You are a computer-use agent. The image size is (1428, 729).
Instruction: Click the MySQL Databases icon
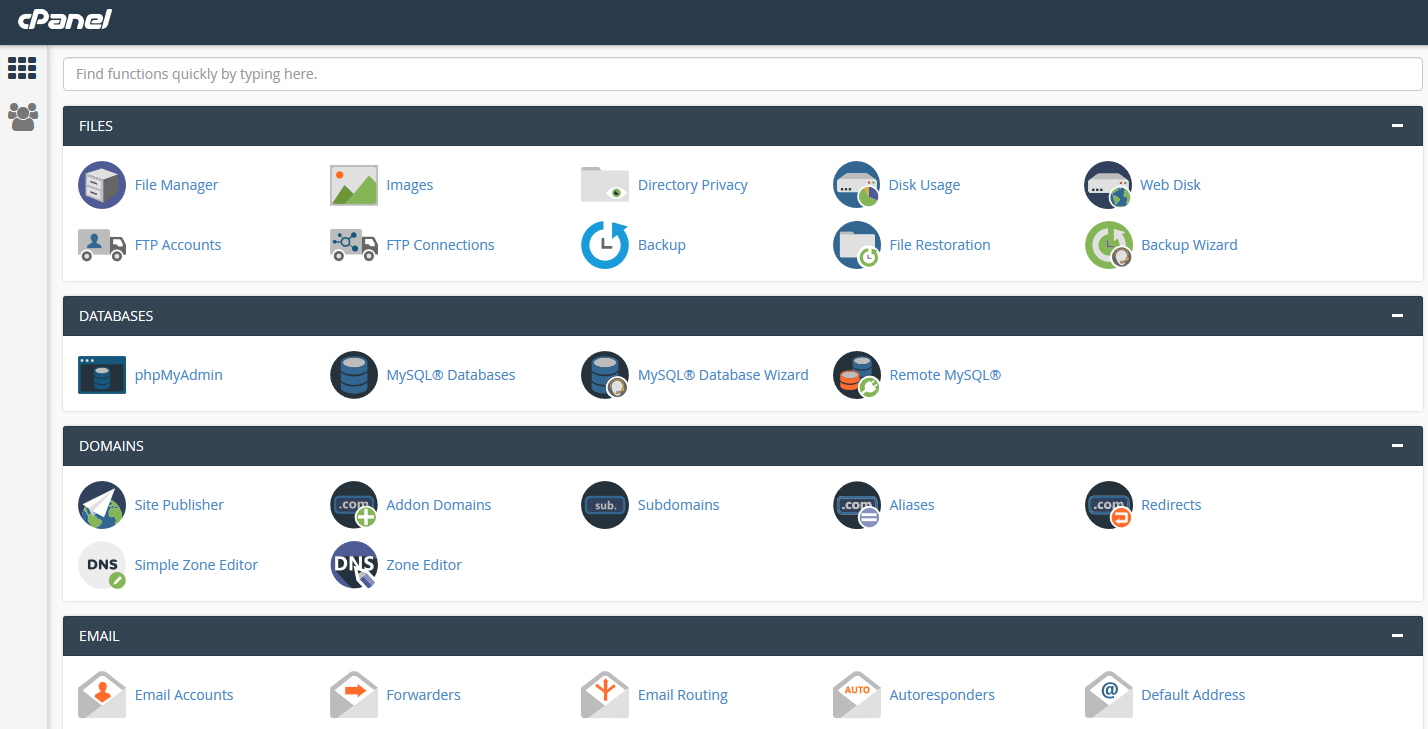tap(354, 375)
